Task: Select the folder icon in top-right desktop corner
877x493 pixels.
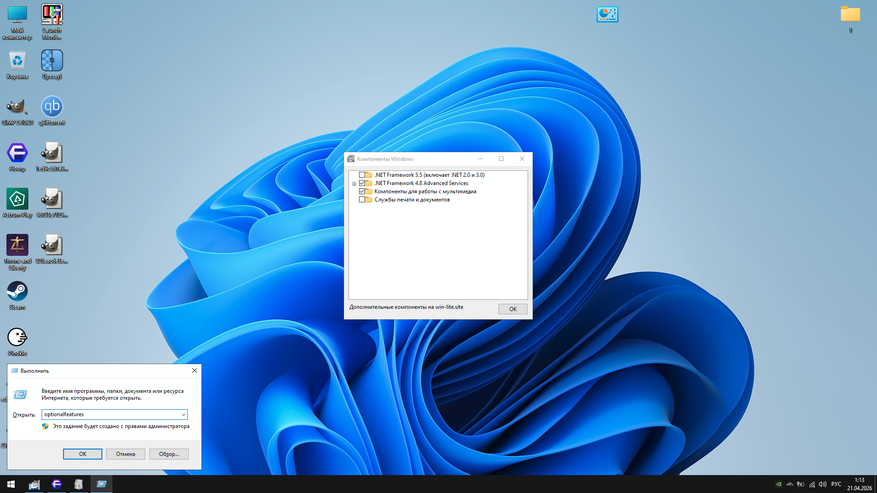Action: coord(850,14)
